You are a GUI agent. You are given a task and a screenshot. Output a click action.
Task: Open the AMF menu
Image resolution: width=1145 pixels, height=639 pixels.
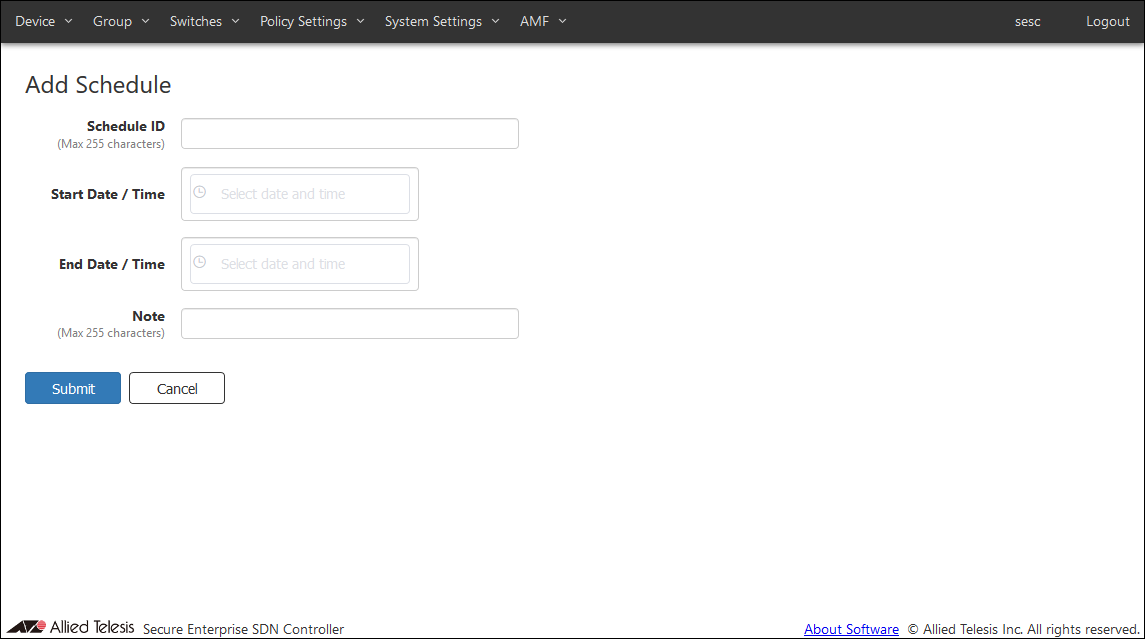543,21
